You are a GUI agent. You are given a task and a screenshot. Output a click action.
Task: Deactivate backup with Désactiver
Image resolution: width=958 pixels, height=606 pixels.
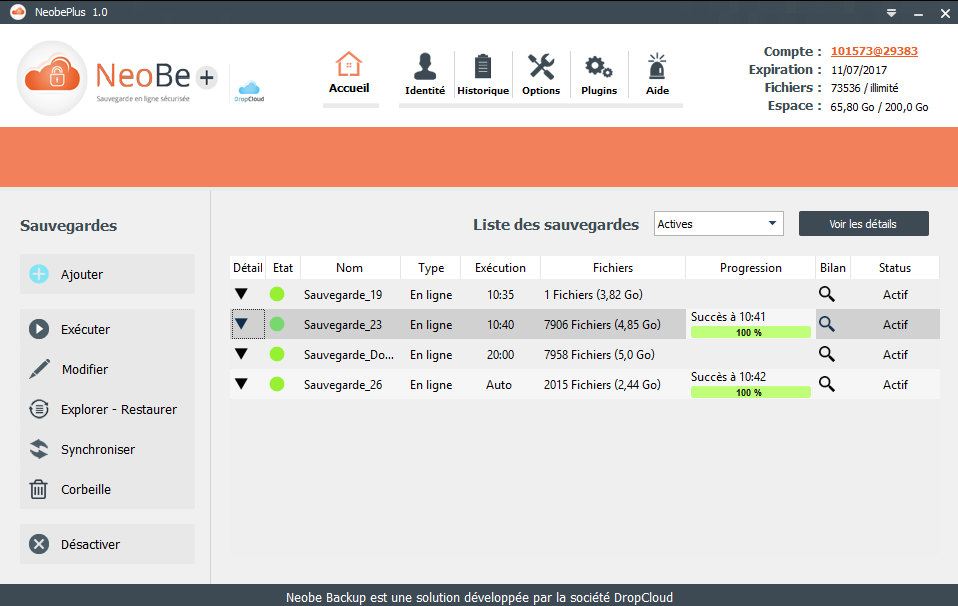click(107, 544)
